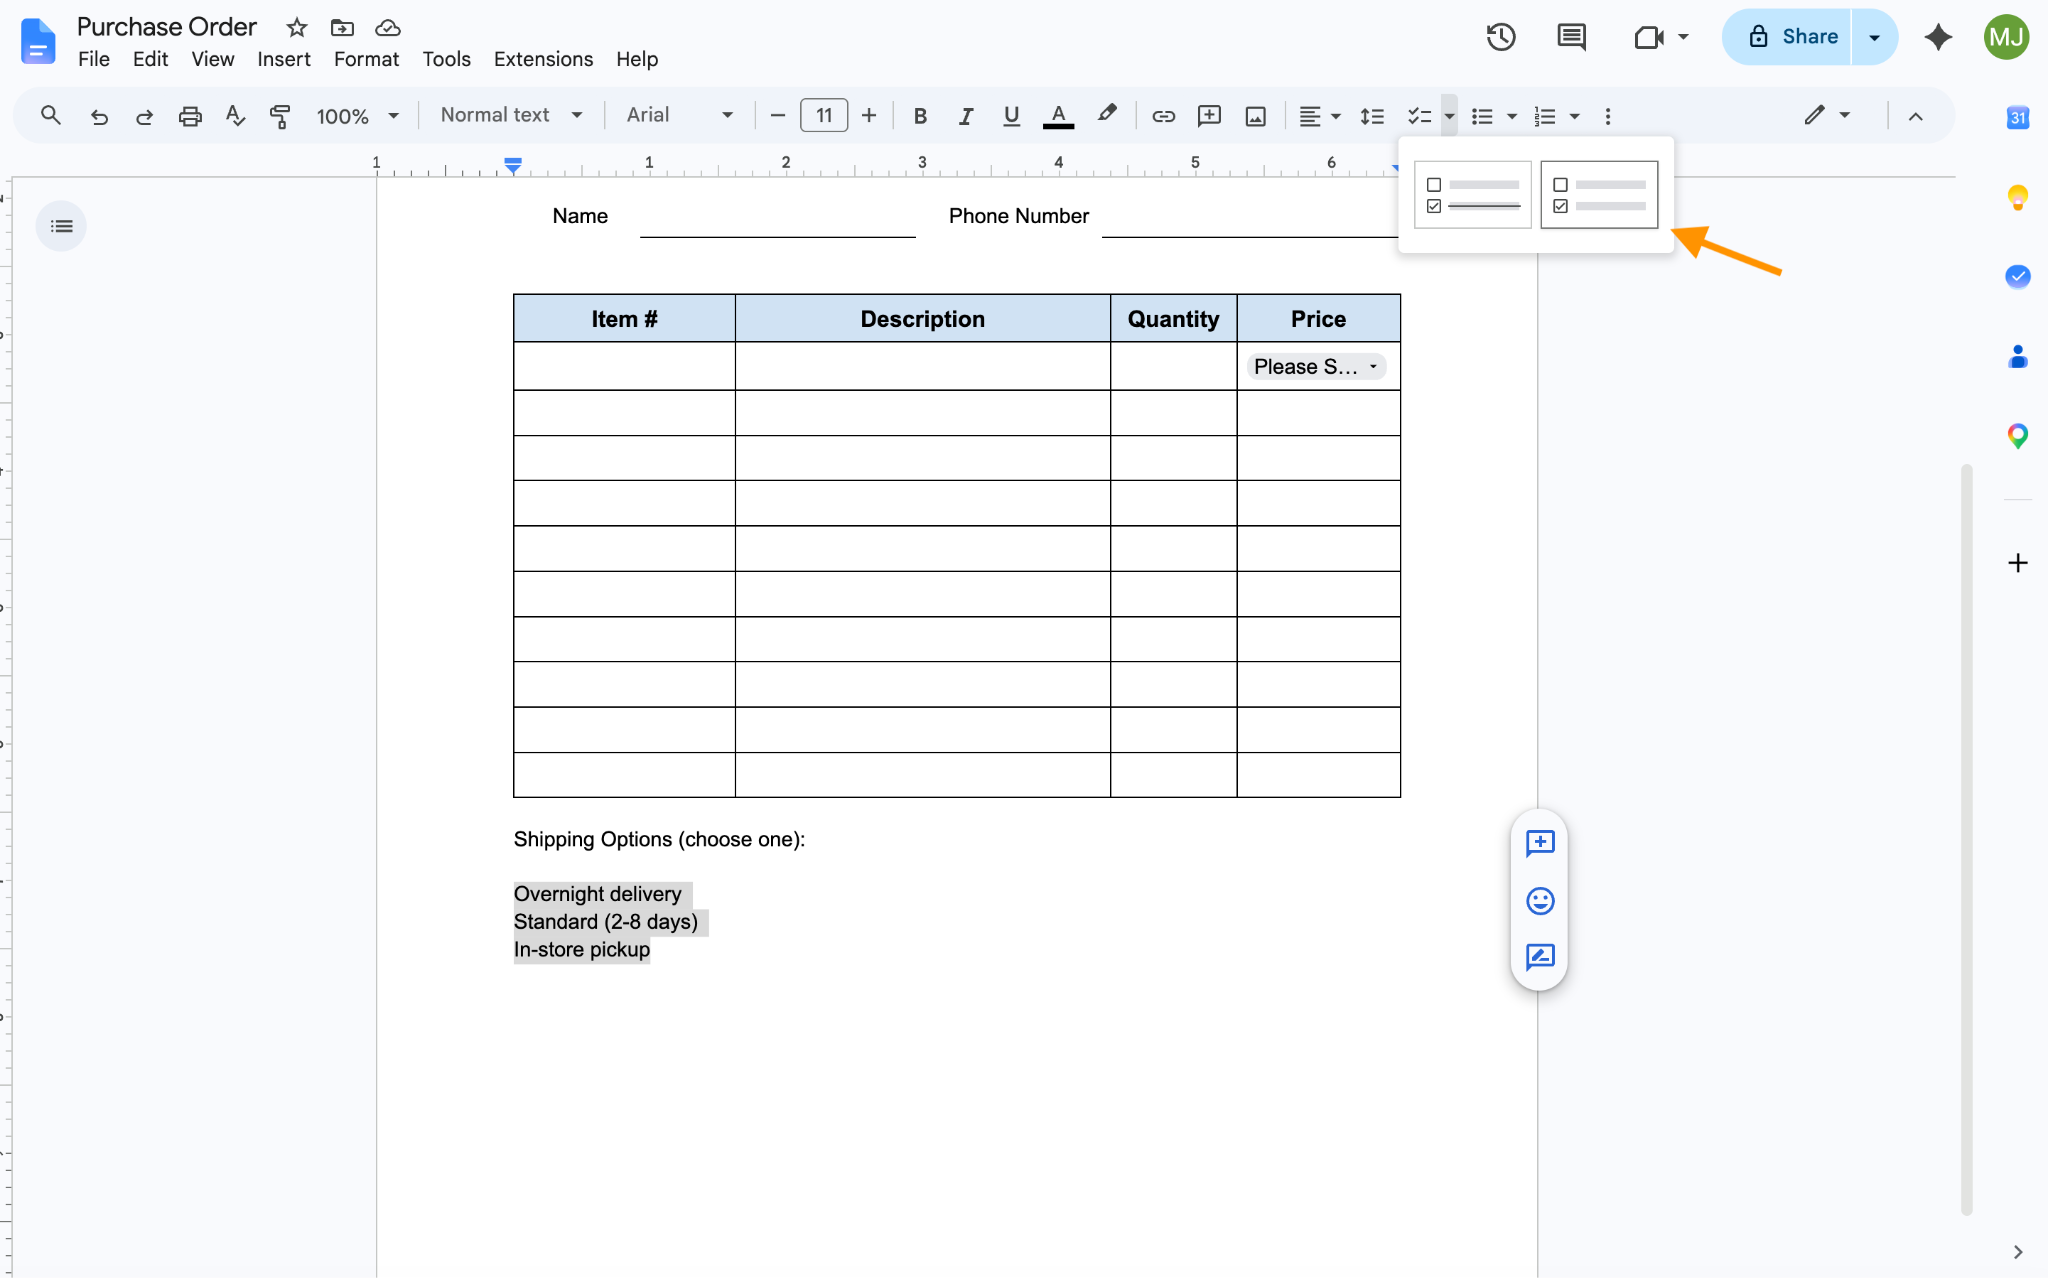The image size is (2048, 1278).
Task: Open Contacts side panel
Action: tap(2018, 356)
